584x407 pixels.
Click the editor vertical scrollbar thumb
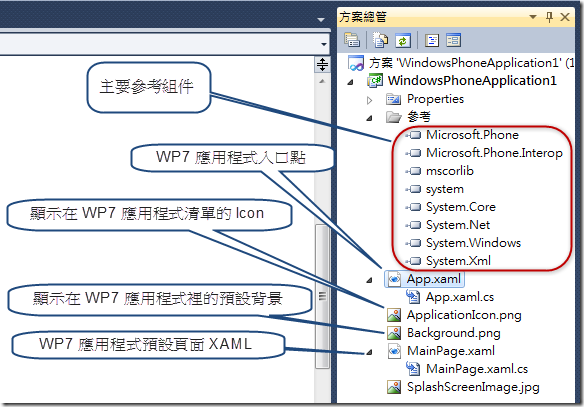click(x=322, y=296)
